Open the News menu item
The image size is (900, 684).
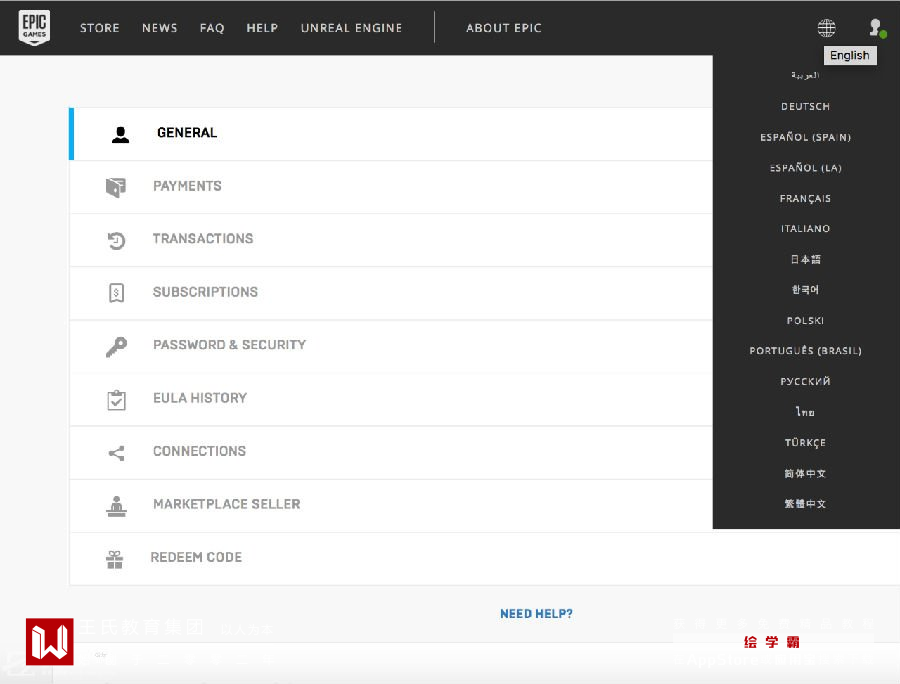click(x=160, y=28)
